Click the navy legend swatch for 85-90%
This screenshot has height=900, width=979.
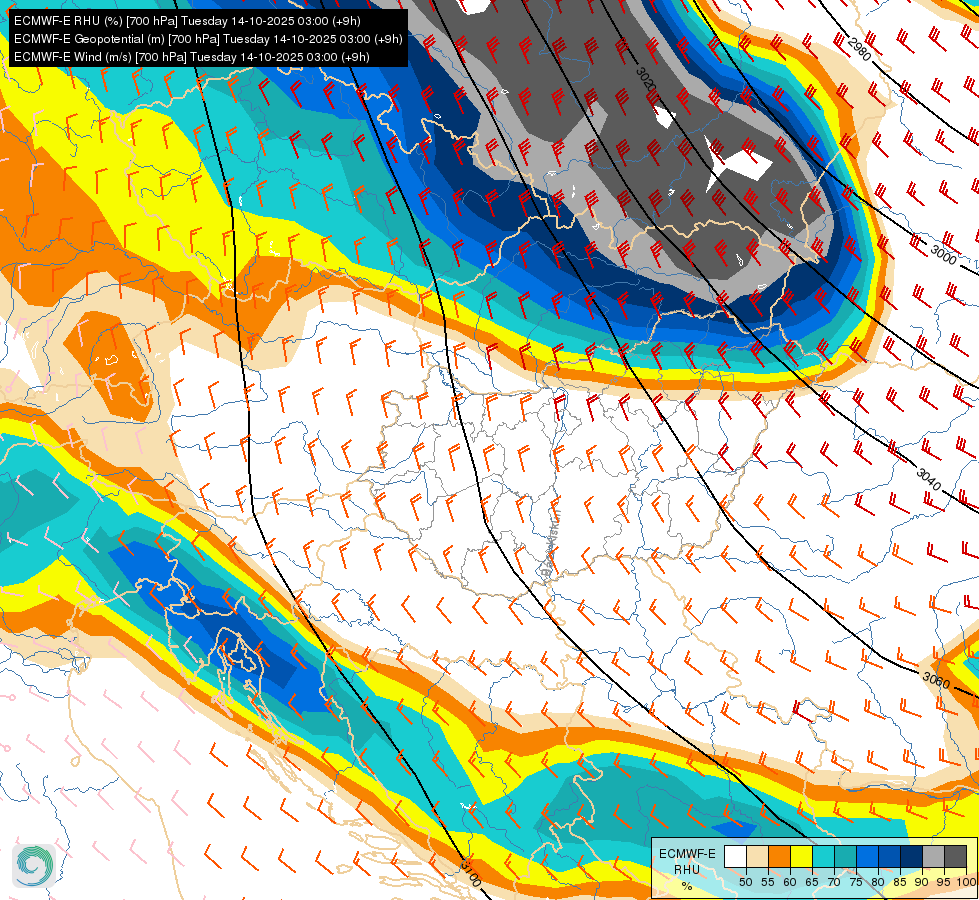pyautogui.click(x=912, y=856)
